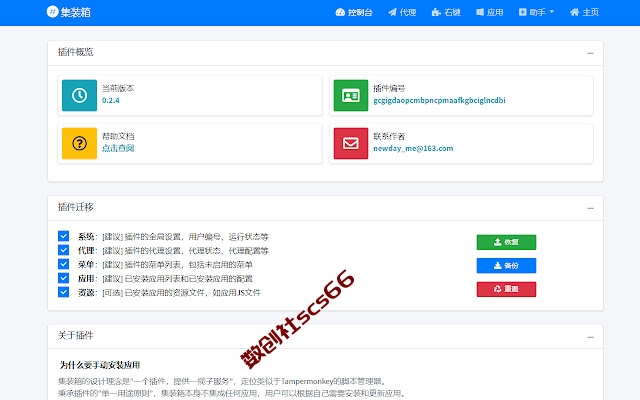Viewport: 640px width, 400px height.
Task: Click version number 0.2.4
Action: pyautogui.click(x=111, y=100)
